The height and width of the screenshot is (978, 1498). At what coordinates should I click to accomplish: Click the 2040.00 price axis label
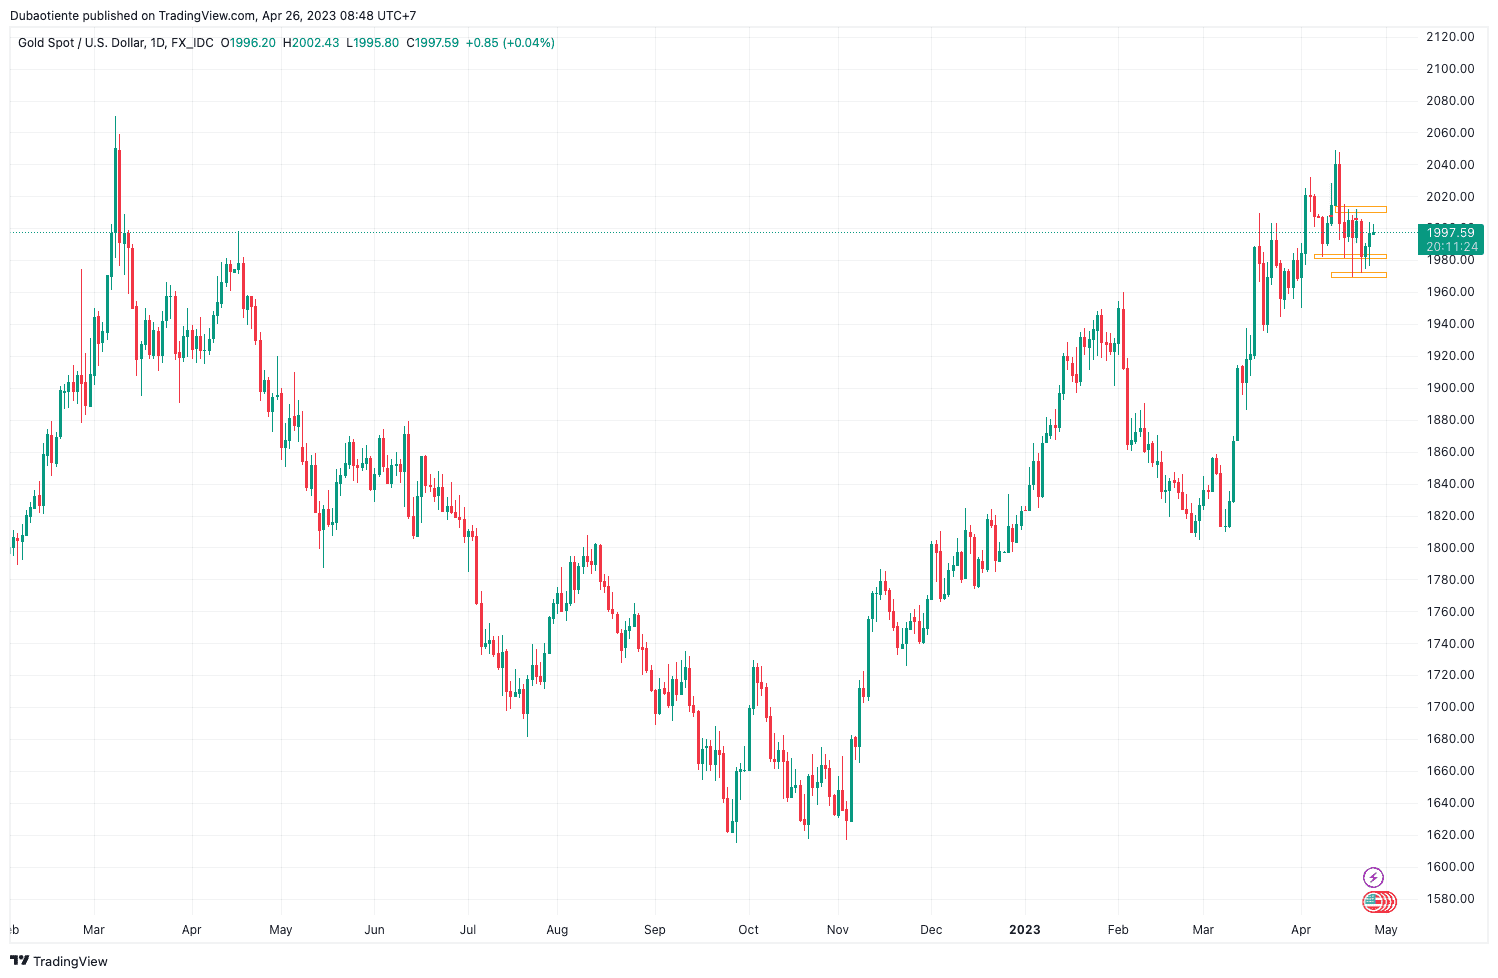(1450, 165)
